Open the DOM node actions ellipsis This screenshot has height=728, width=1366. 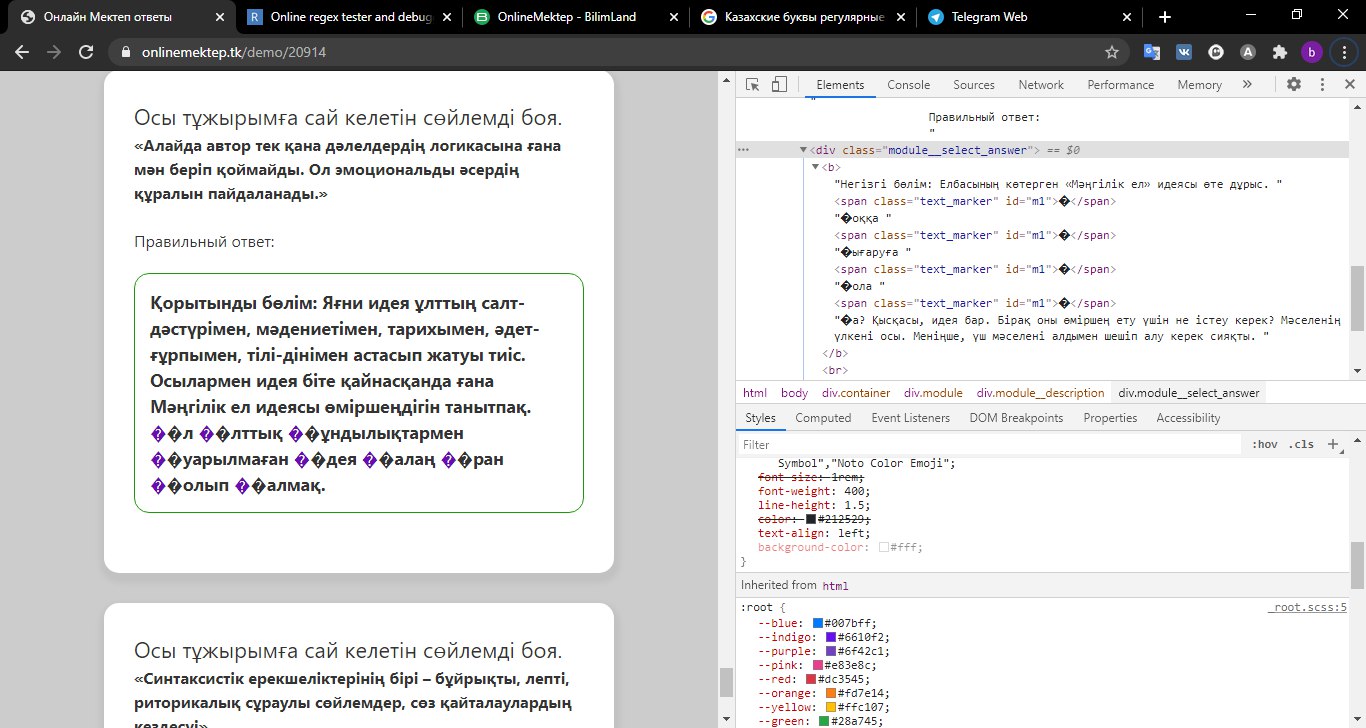pos(743,150)
